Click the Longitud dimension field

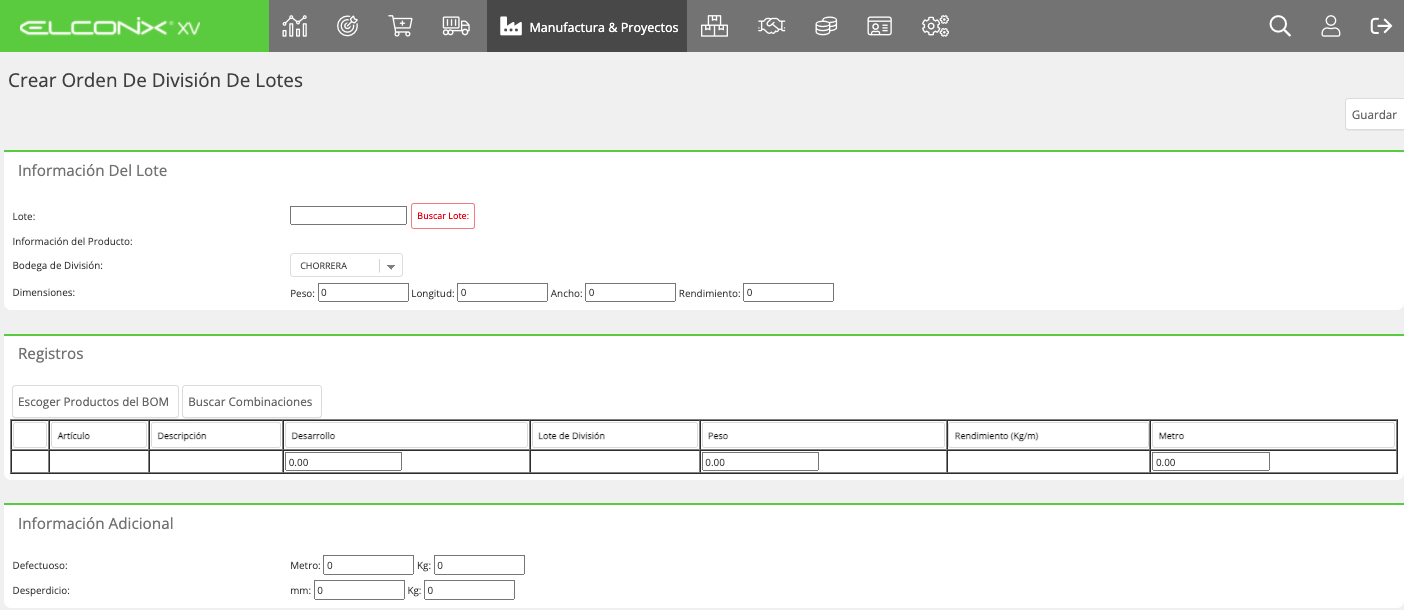pyautogui.click(x=502, y=293)
